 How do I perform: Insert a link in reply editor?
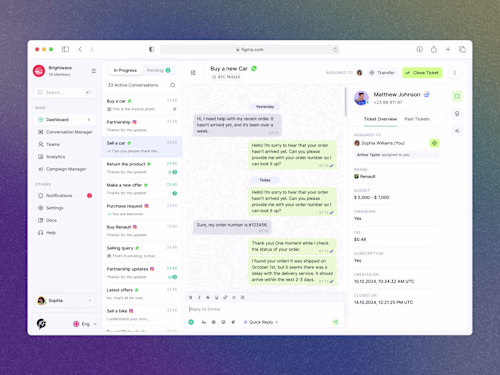225,297
